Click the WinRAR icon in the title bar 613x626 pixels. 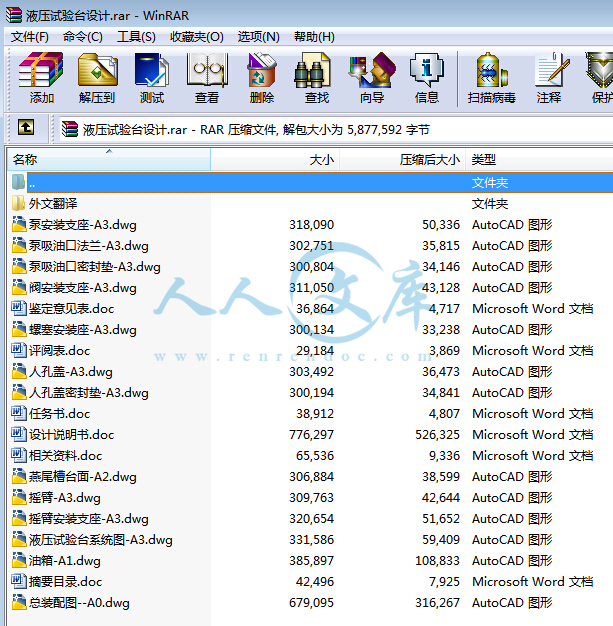click(x=14, y=15)
